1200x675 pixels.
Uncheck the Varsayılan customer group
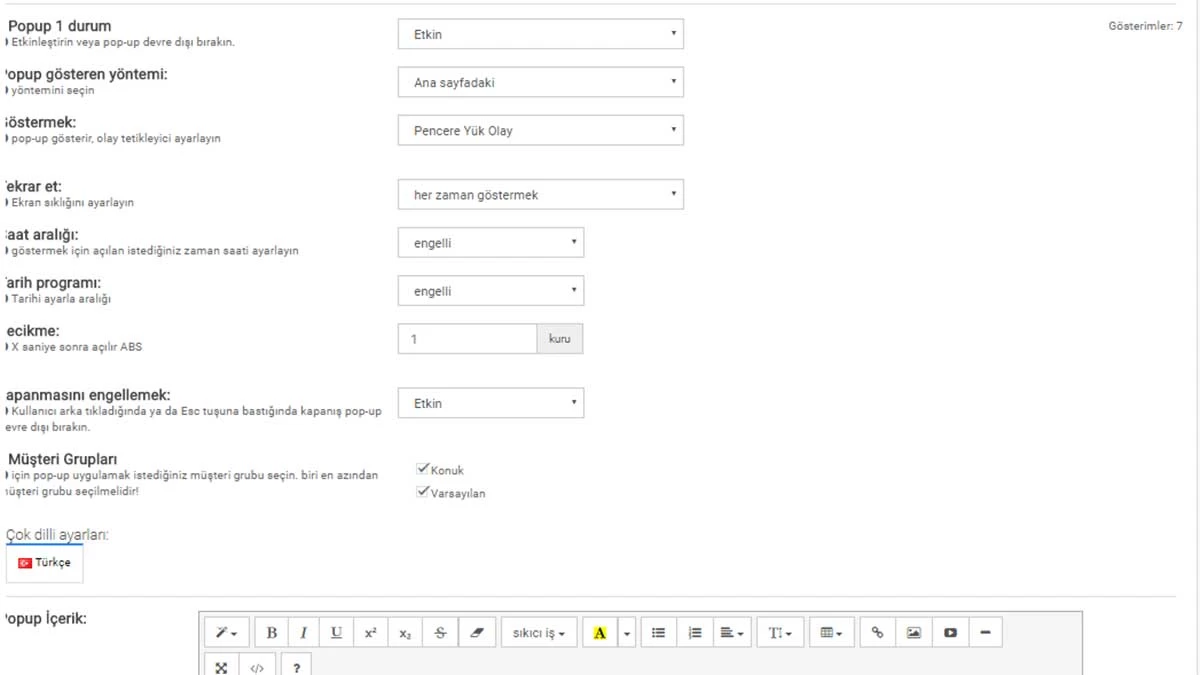tap(422, 491)
